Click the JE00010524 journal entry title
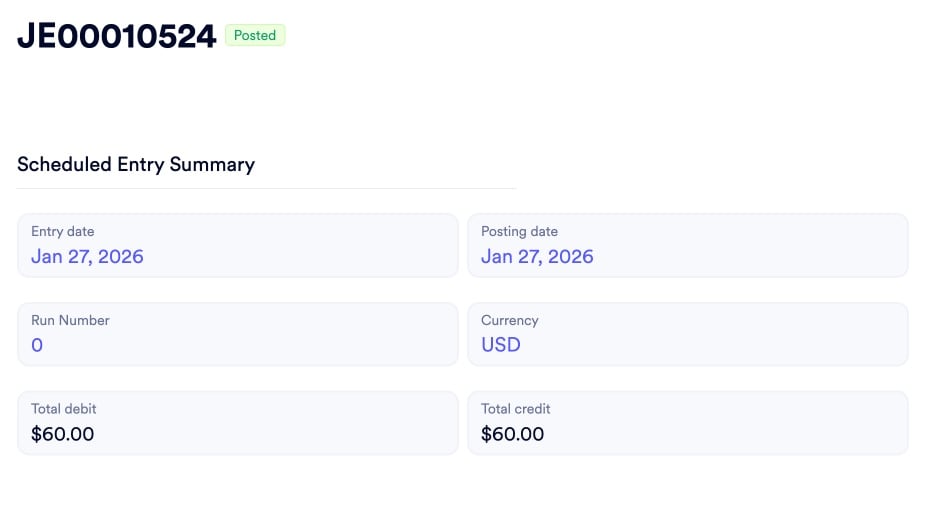The image size is (925, 522). 117,36
